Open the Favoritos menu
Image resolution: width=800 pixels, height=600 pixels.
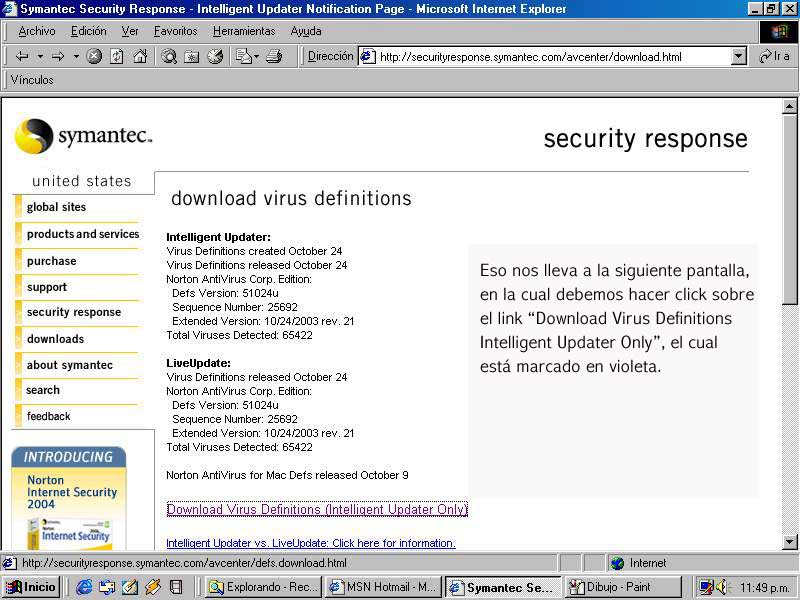(176, 31)
